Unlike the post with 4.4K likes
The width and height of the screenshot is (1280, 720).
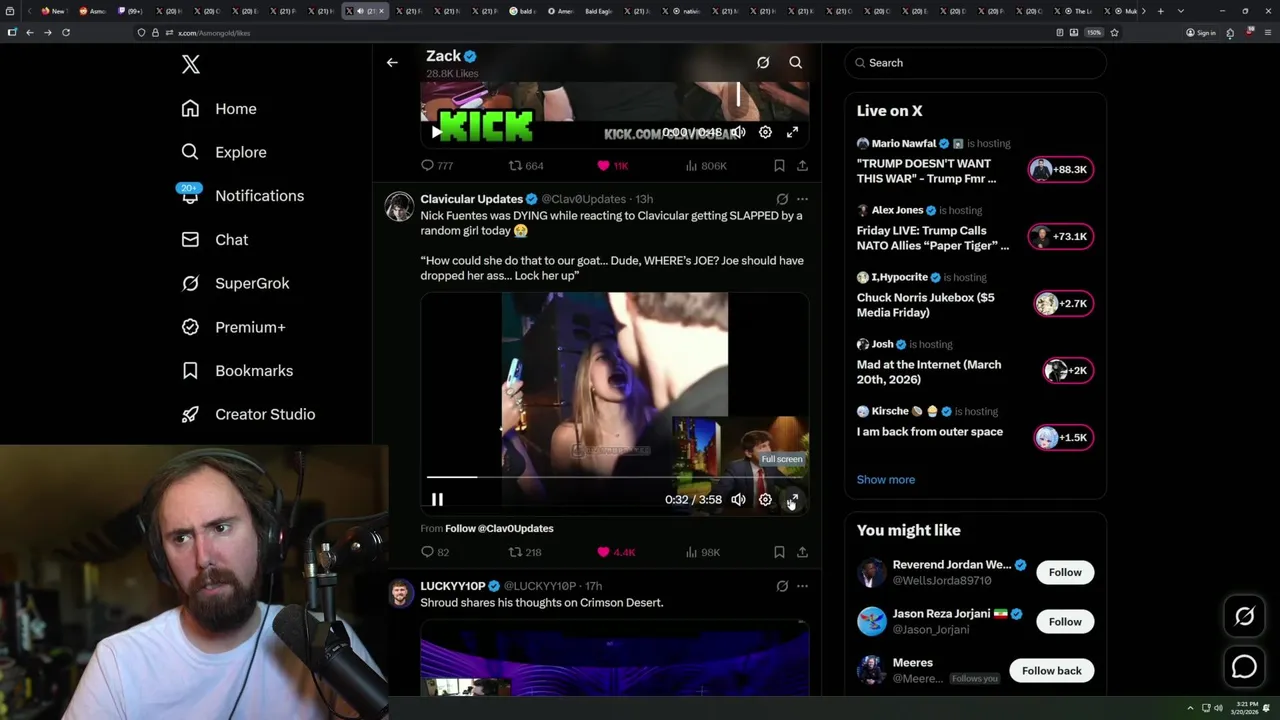616,552
